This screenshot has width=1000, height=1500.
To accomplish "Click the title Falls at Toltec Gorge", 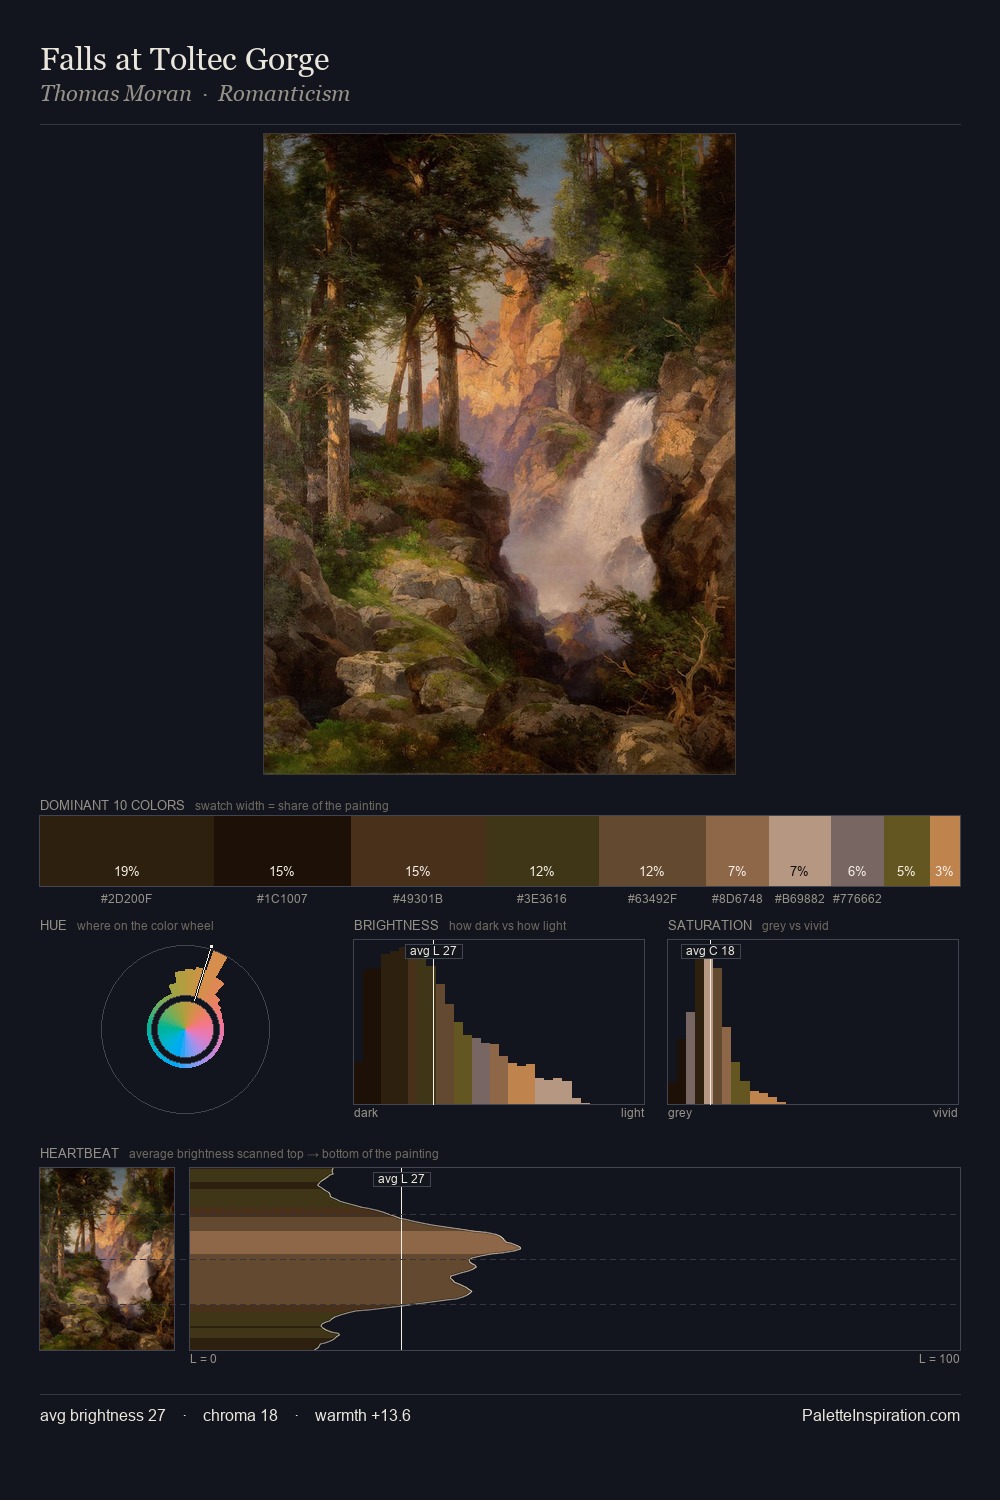I will [185, 60].
